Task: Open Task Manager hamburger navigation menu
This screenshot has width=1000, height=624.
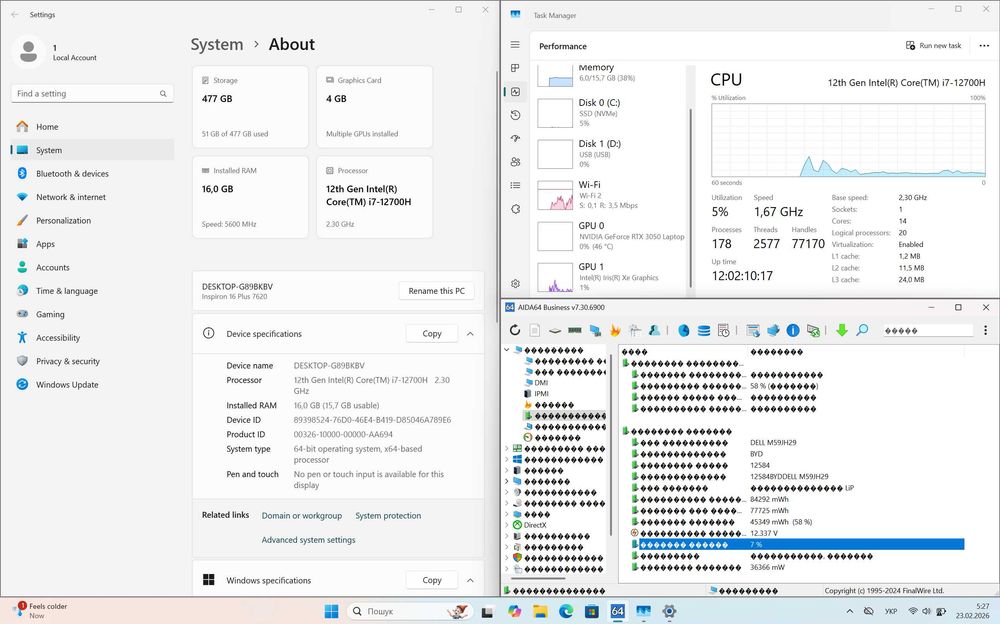Action: click(515, 45)
